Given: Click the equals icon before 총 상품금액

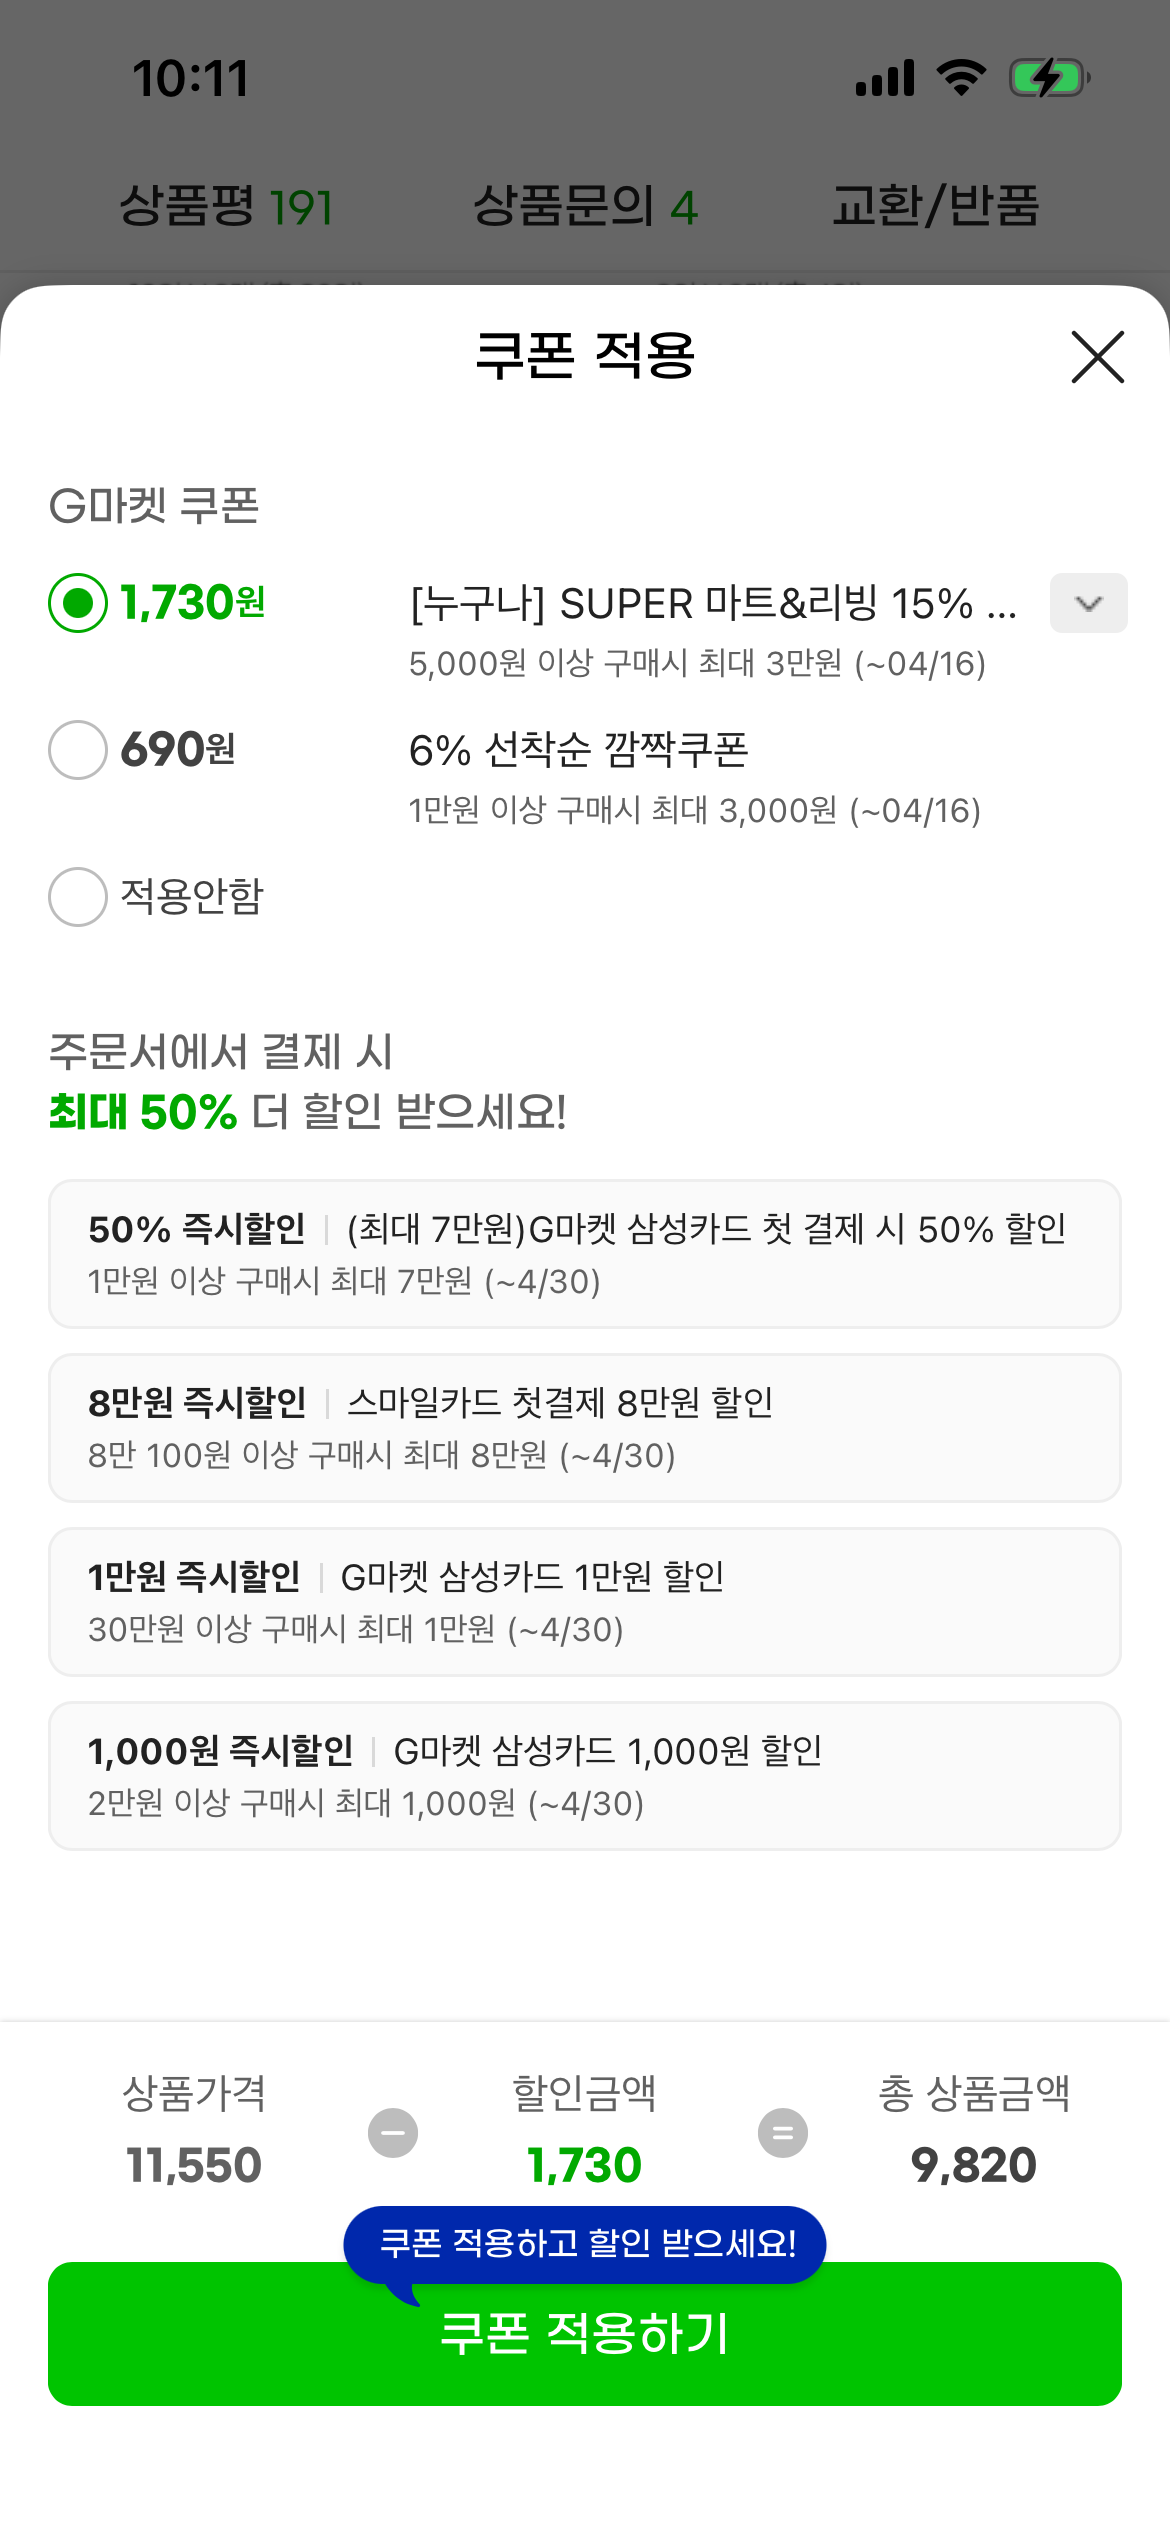Looking at the screenshot, I should click(x=783, y=2133).
